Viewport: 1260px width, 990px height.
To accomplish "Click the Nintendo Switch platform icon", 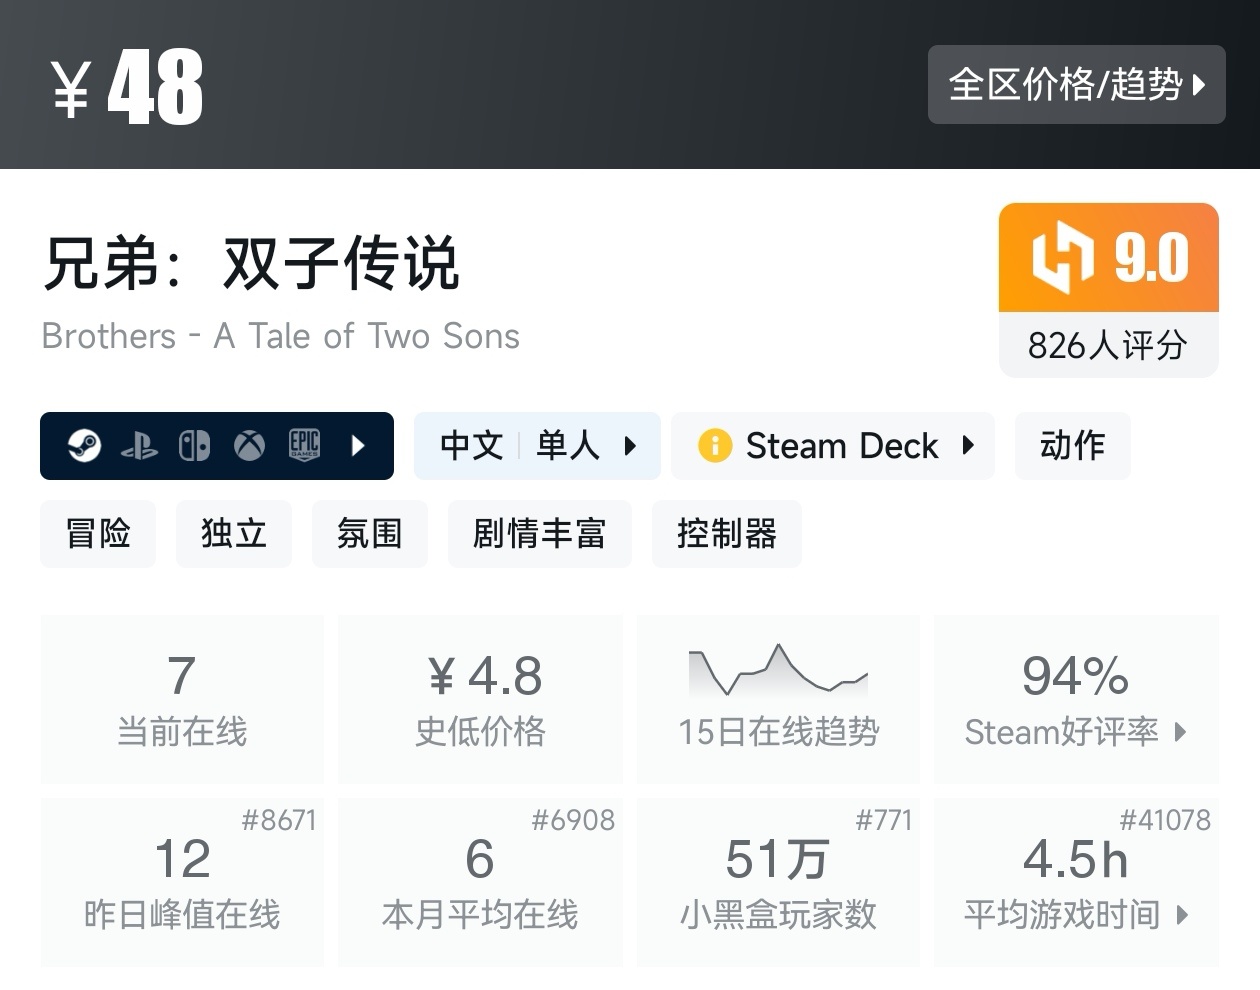I will 194,446.
